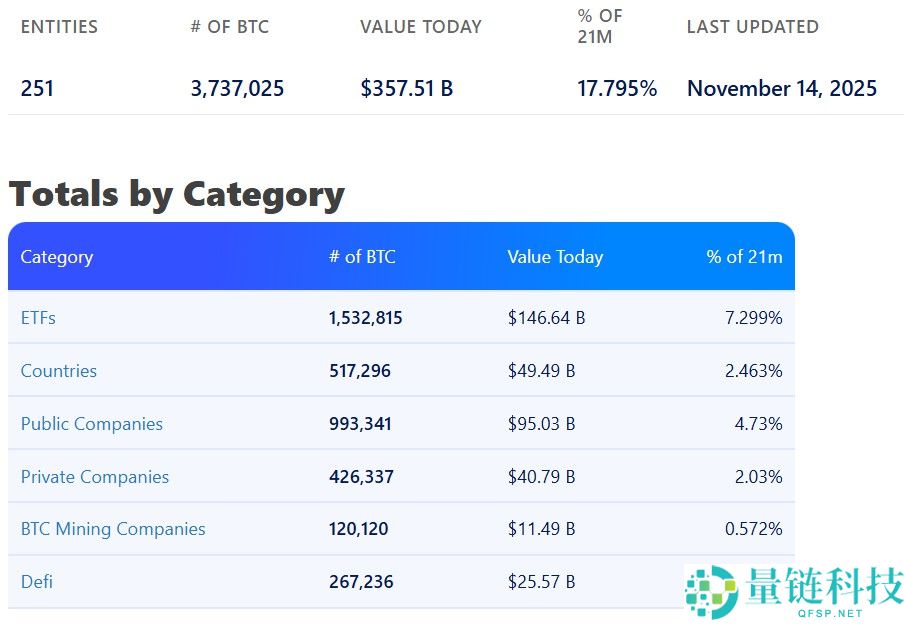Click the Totals by Category heading
The image size is (904, 624).
pos(176,193)
